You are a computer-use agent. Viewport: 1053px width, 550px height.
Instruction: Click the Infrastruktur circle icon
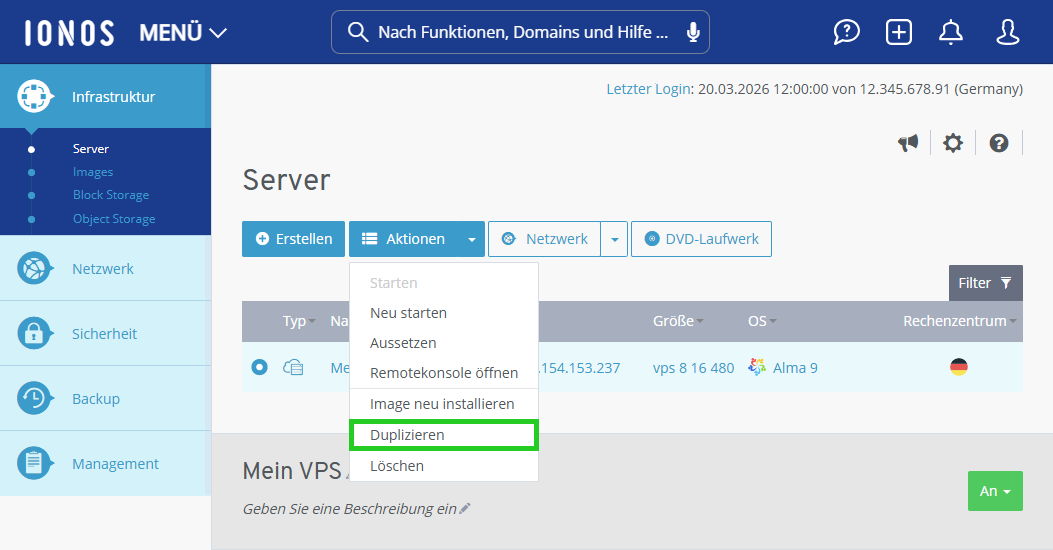pyautogui.click(x=34, y=97)
